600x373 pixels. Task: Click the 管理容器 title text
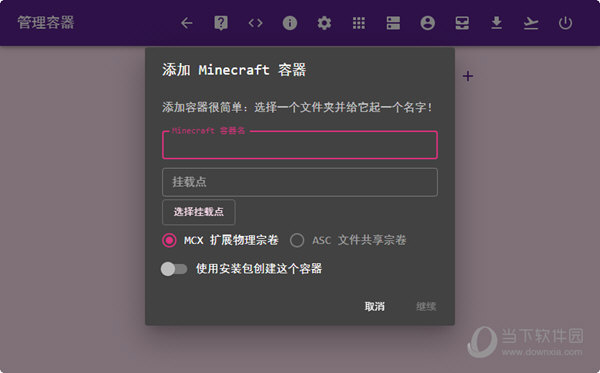(x=46, y=22)
